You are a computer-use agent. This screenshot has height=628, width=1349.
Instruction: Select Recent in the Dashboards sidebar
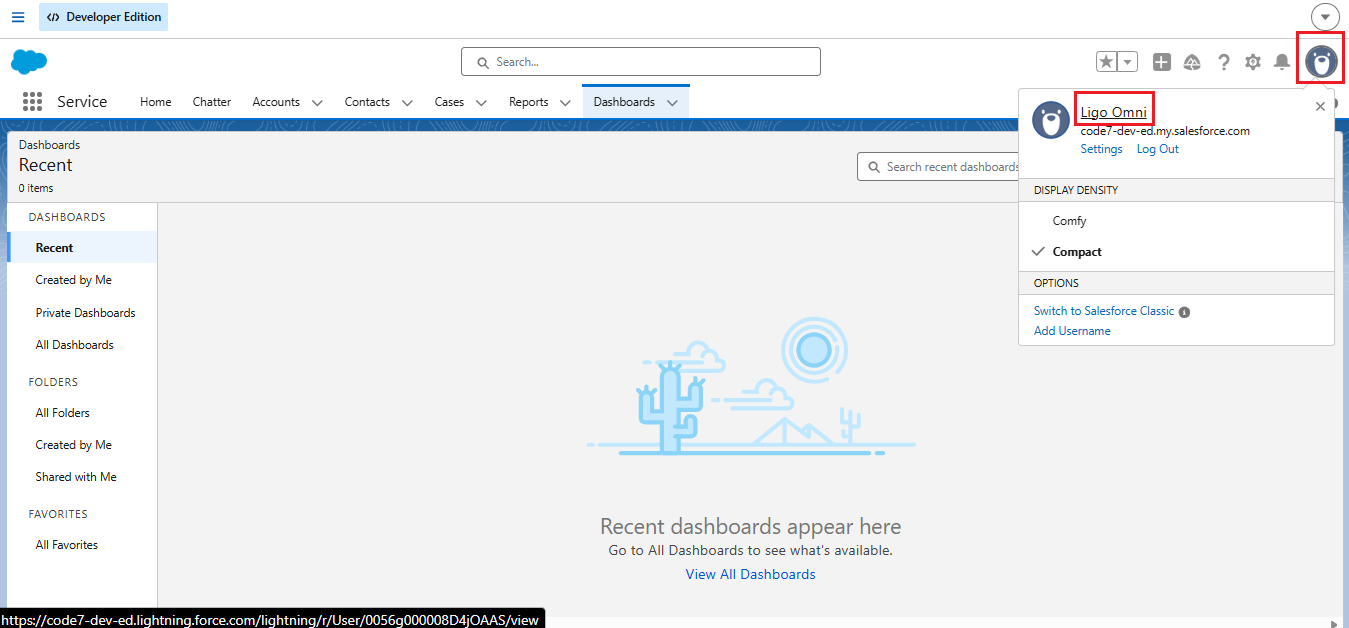click(x=82, y=248)
